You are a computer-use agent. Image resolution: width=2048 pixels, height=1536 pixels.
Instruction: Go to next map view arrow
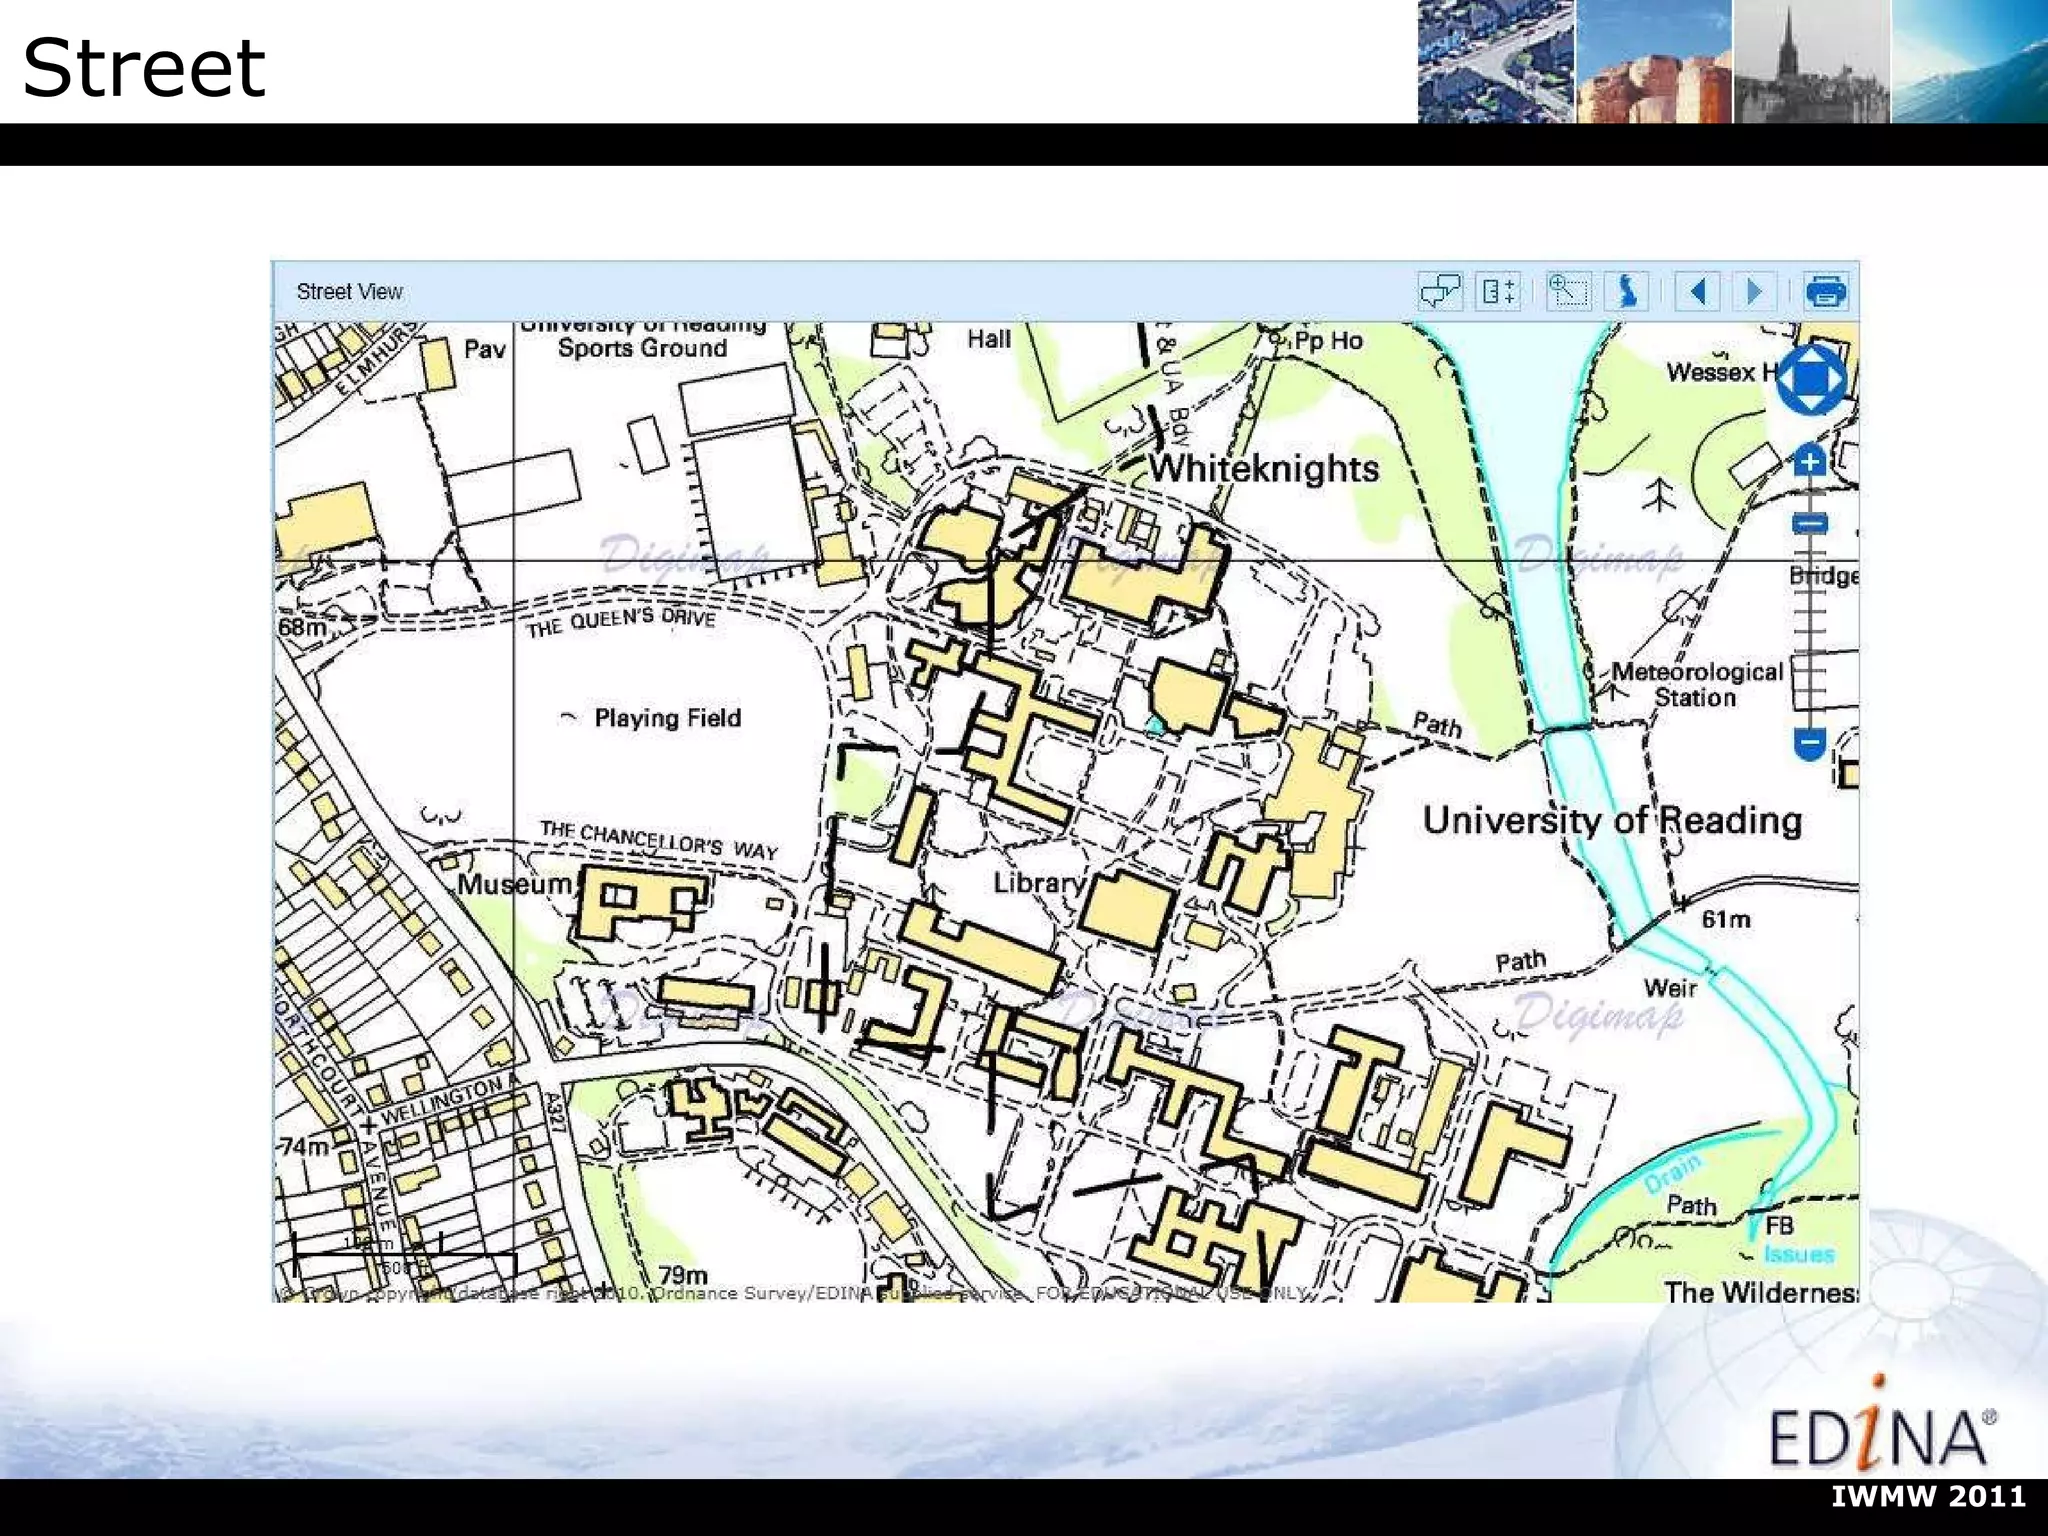pos(1754,292)
